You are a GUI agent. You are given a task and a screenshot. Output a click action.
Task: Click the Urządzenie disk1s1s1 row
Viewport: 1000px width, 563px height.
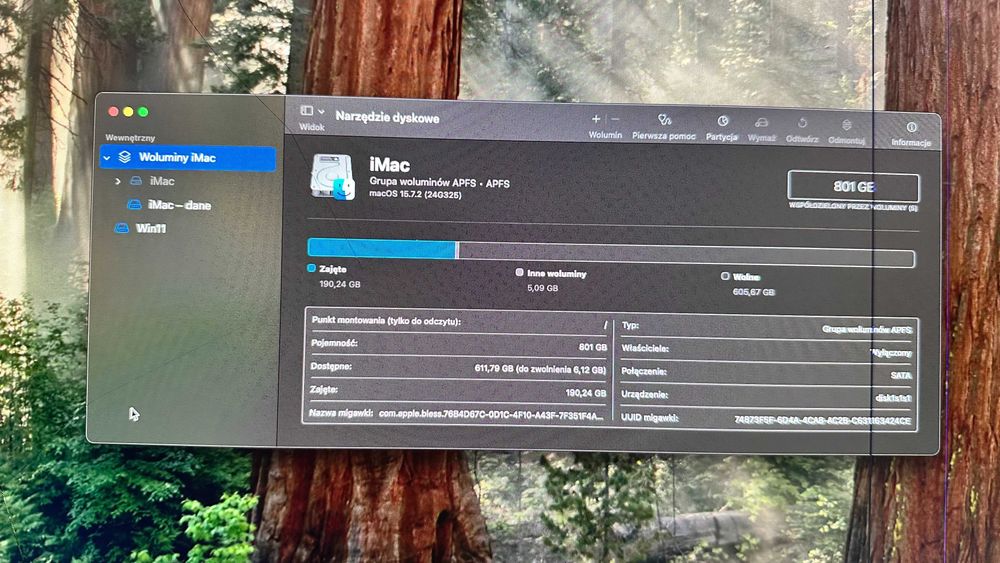tap(767, 396)
